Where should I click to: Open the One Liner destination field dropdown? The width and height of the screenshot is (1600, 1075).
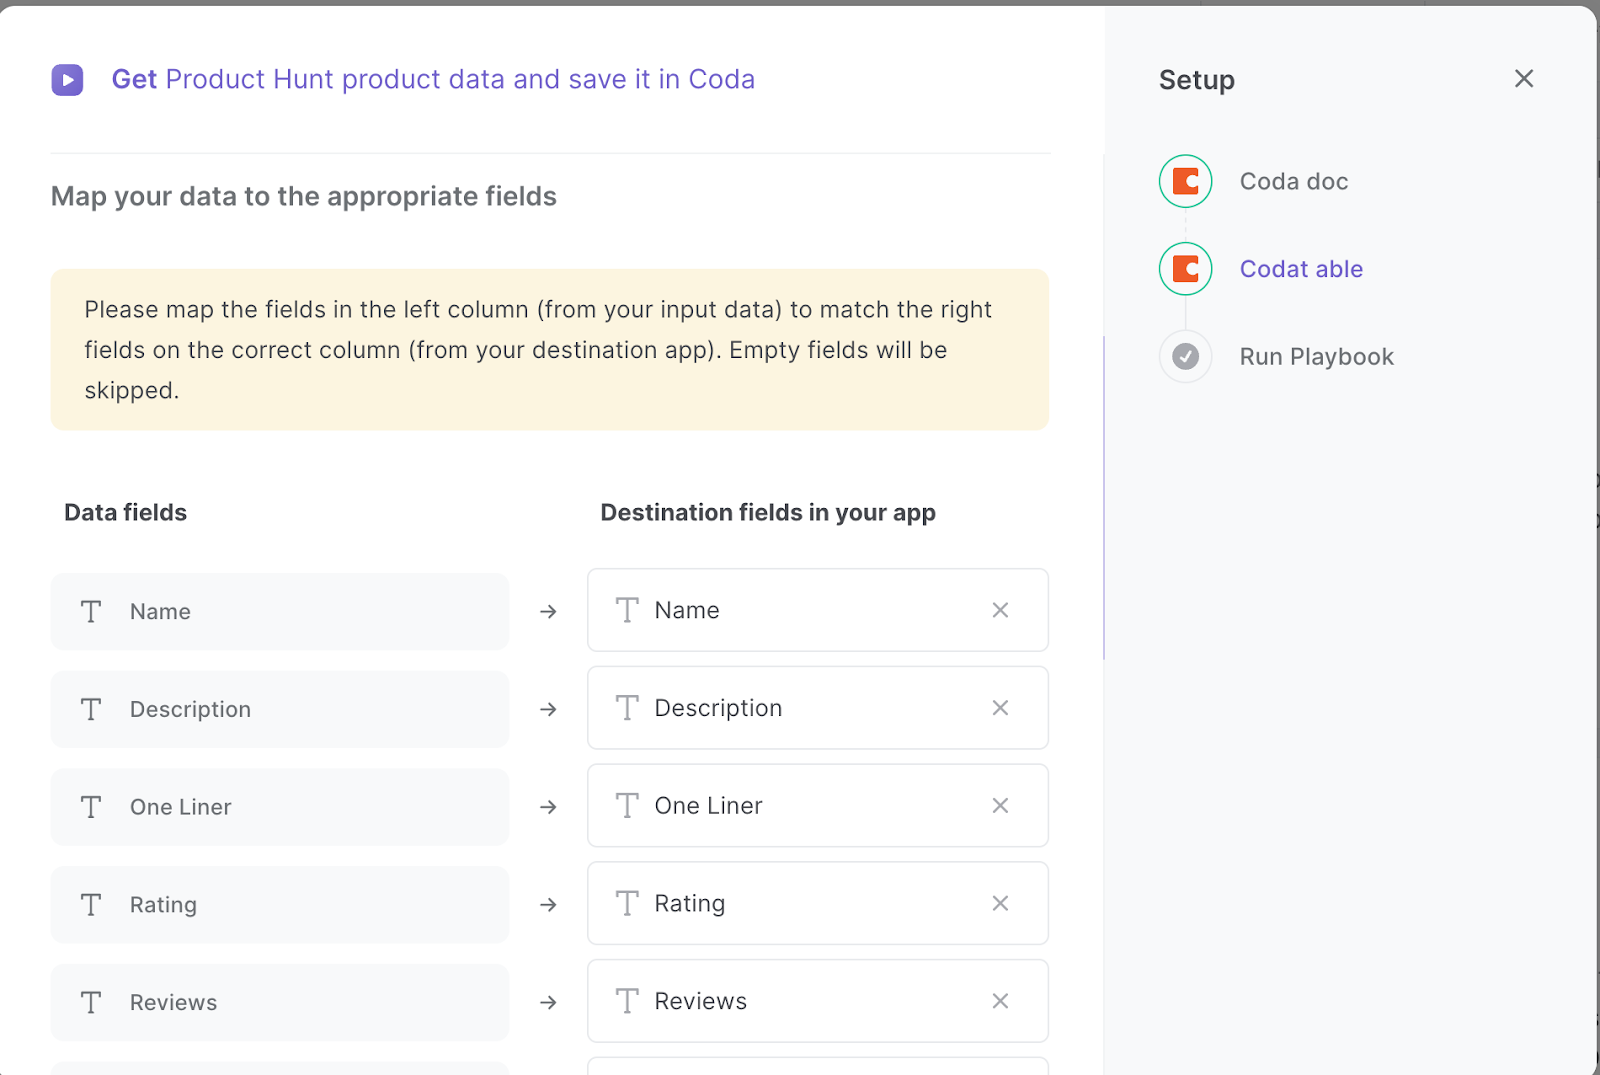pos(818,806)
